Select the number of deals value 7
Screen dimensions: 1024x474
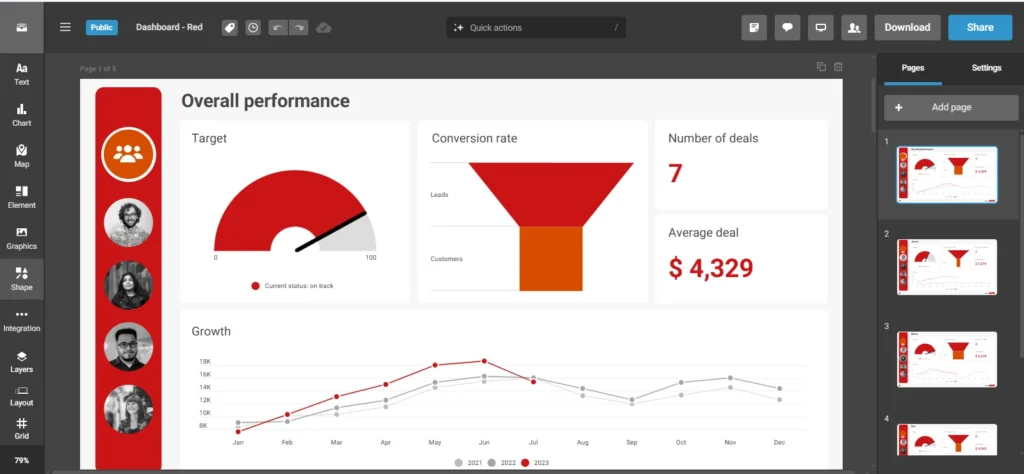coord(675,174)
